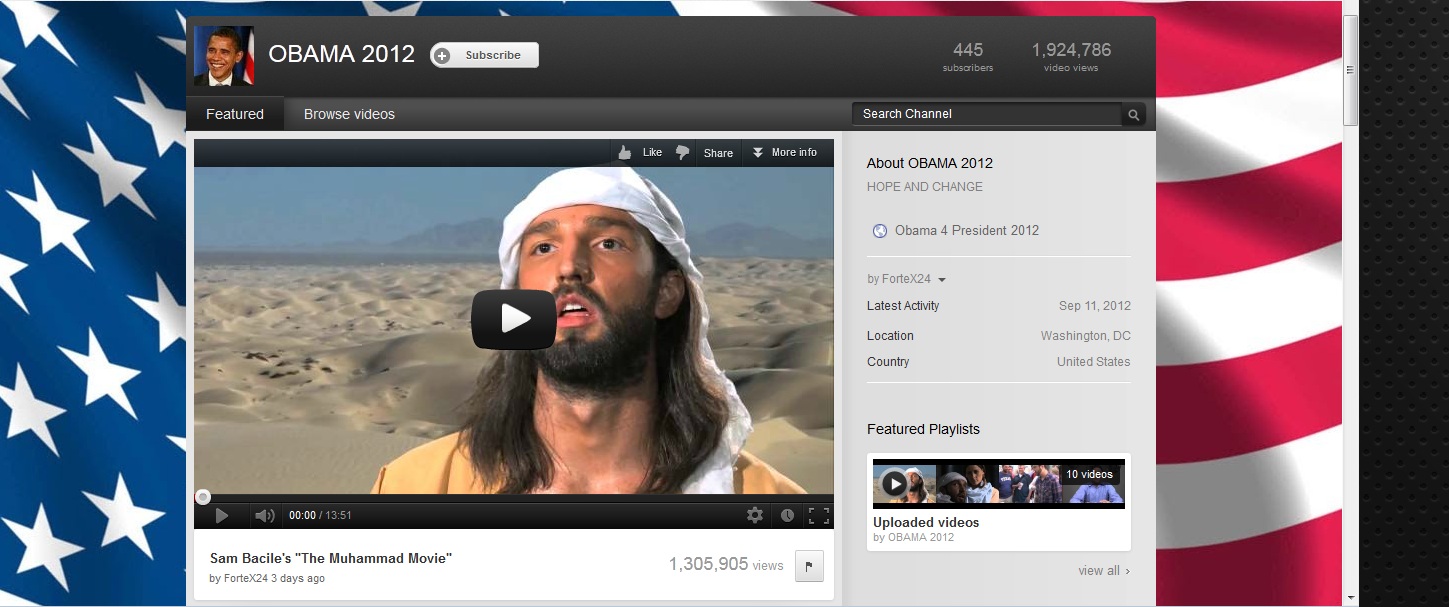This screenshot has width=1449, height=607.
Task: Click the thumbs-down dislike icon
Action: pos(683,153)
